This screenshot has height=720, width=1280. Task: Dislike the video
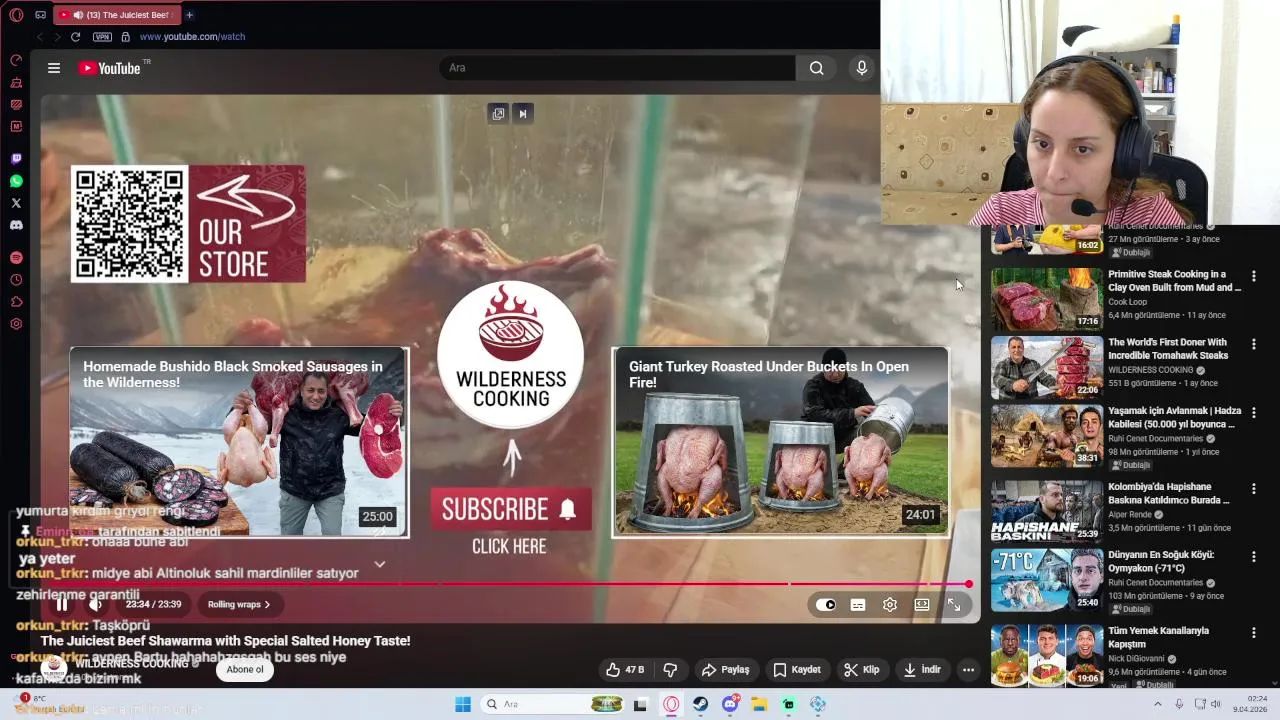tap(671, 670)
